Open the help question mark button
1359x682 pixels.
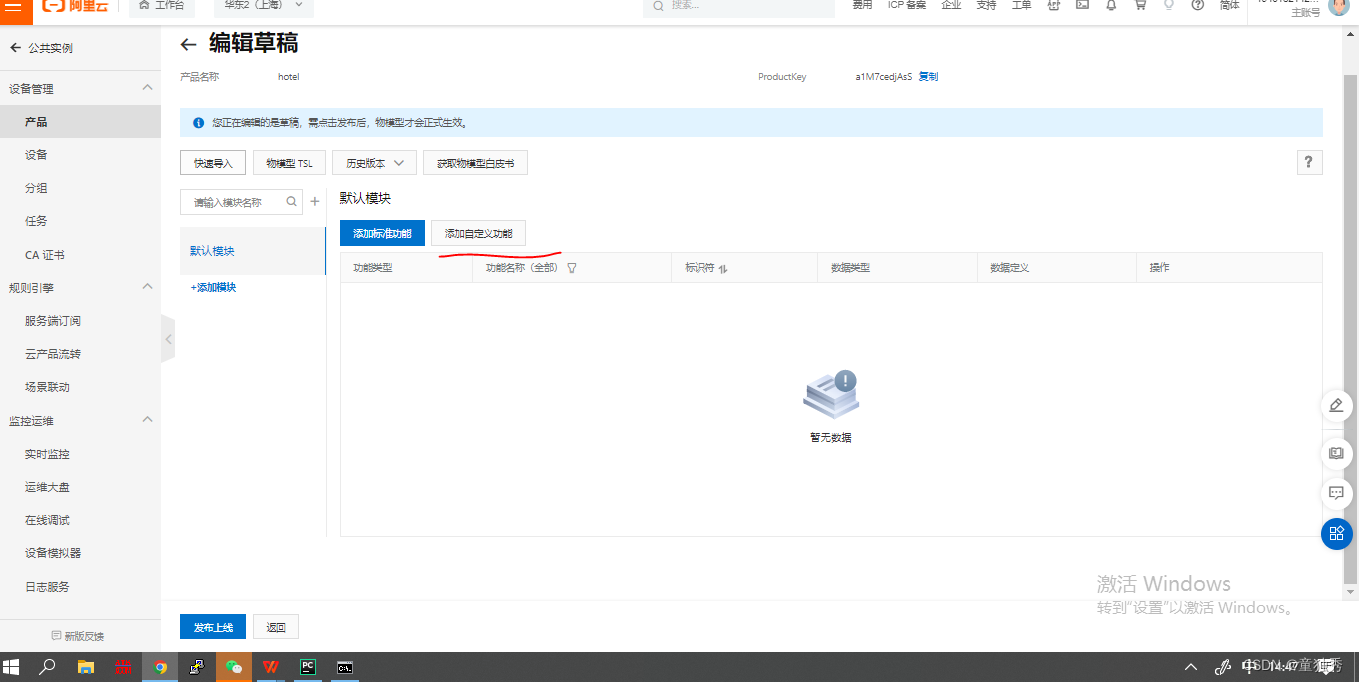[1309, 163]
